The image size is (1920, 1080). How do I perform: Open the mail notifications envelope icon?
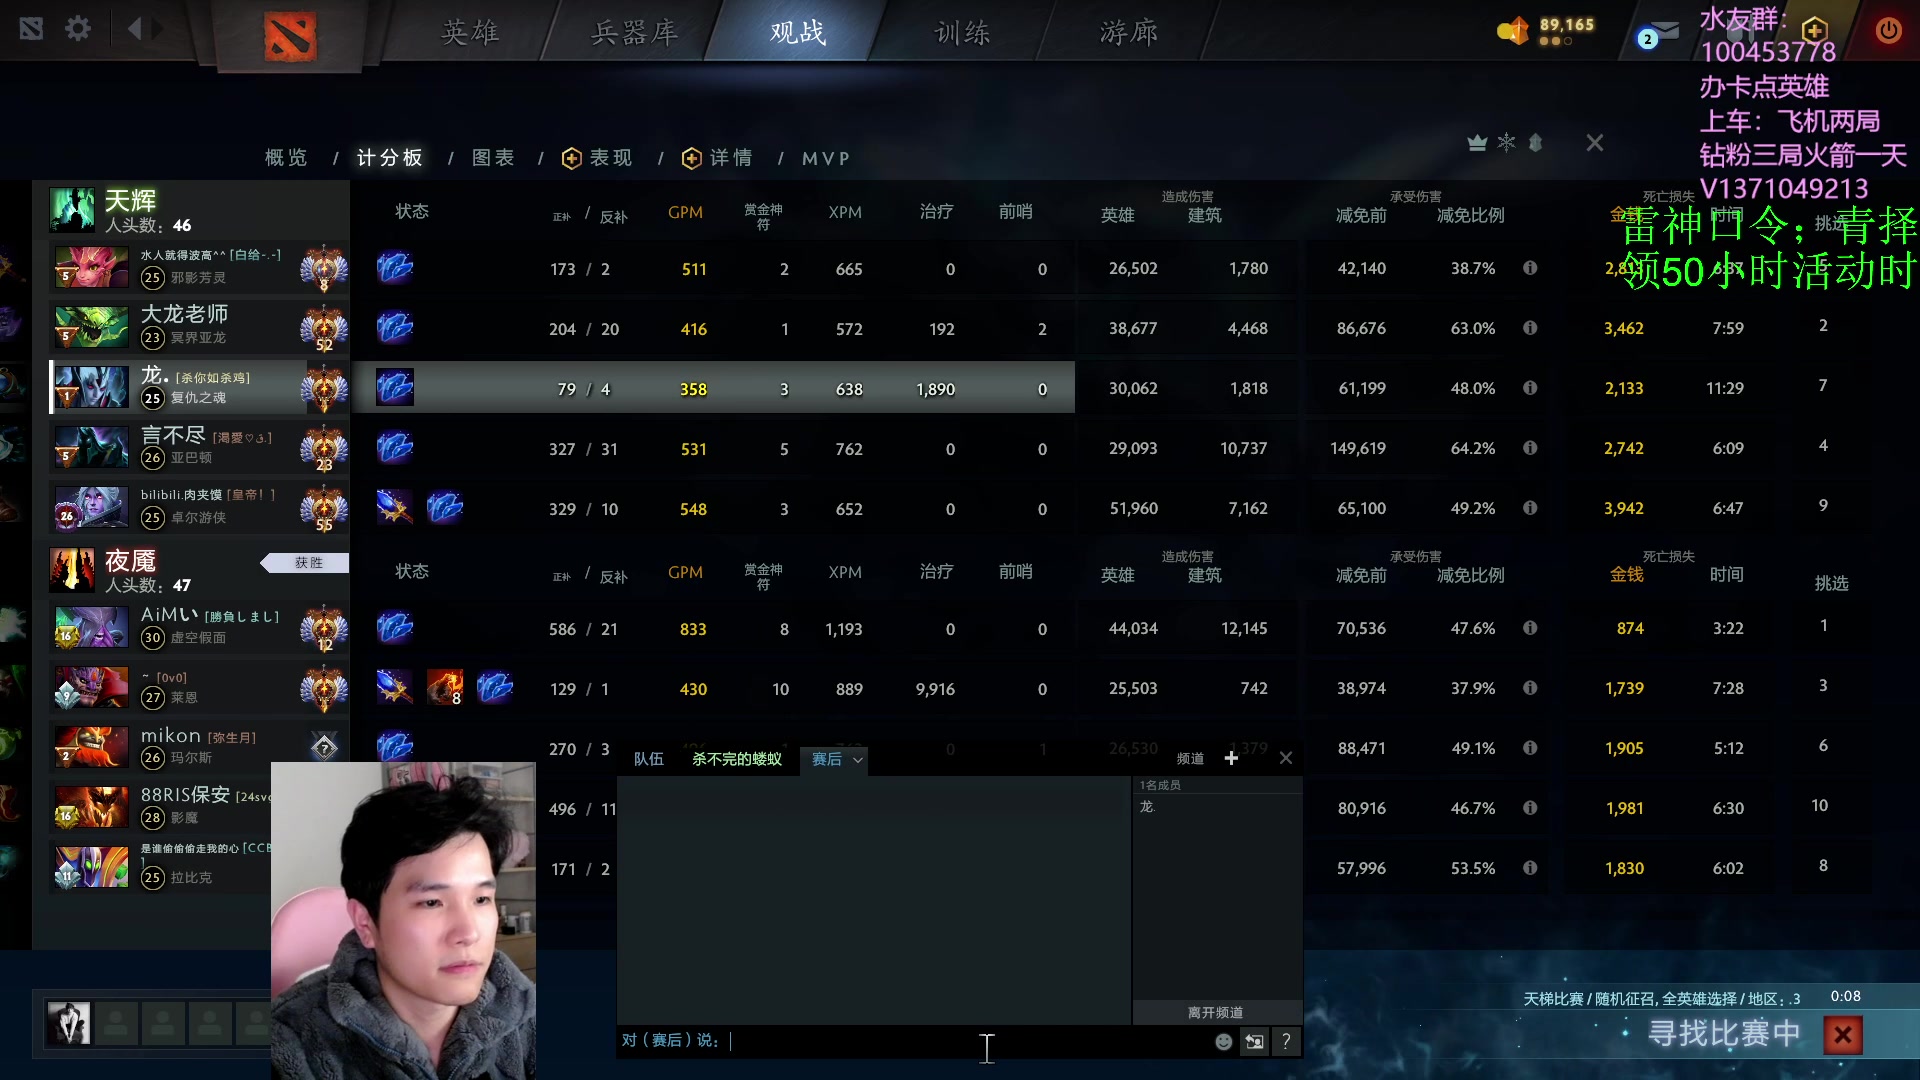[x=1664, y=31]
